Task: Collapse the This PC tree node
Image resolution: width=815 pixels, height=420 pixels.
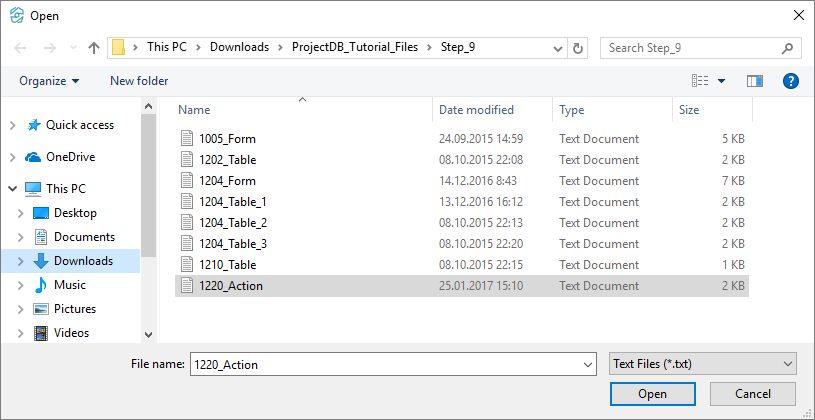Action: click(x=12, y=189)
